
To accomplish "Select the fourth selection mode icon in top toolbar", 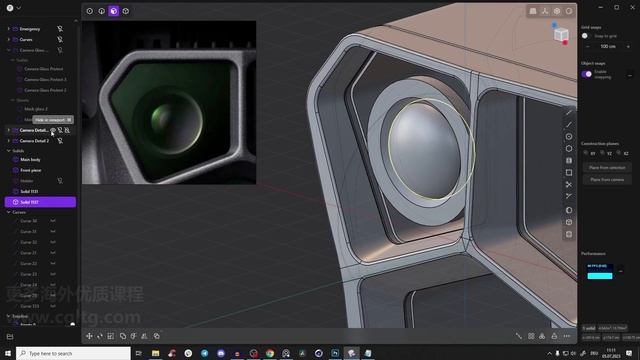I will 126,11.
